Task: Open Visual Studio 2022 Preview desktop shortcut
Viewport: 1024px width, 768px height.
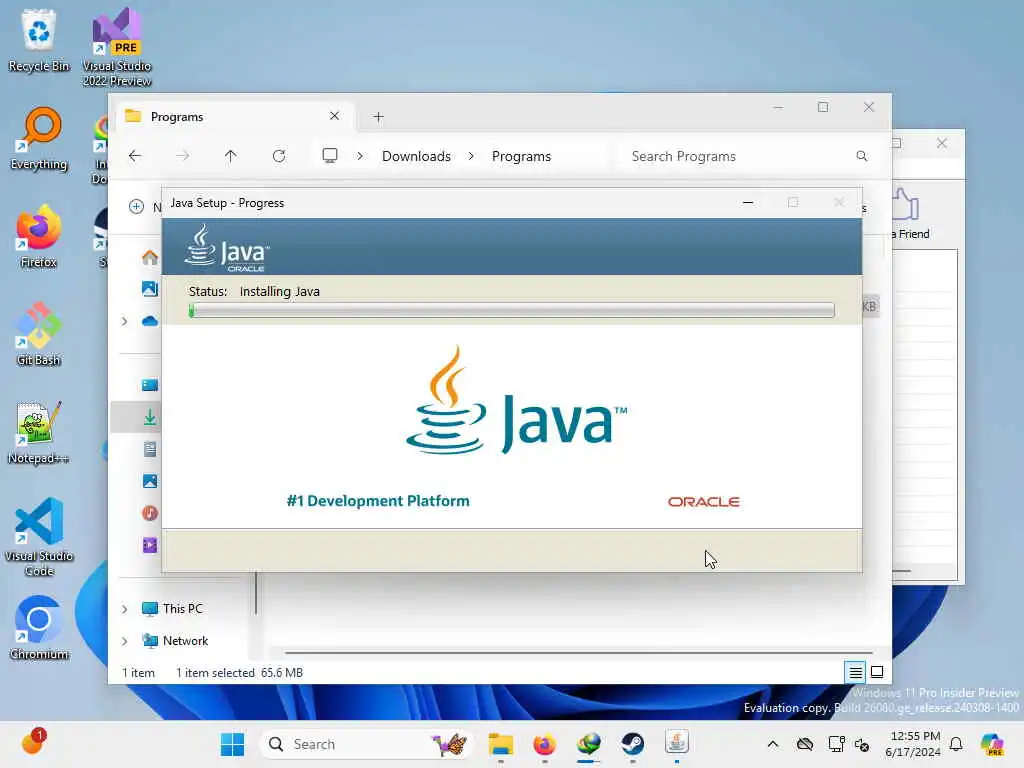Action: pyautogui.click(x=117, y=47)
